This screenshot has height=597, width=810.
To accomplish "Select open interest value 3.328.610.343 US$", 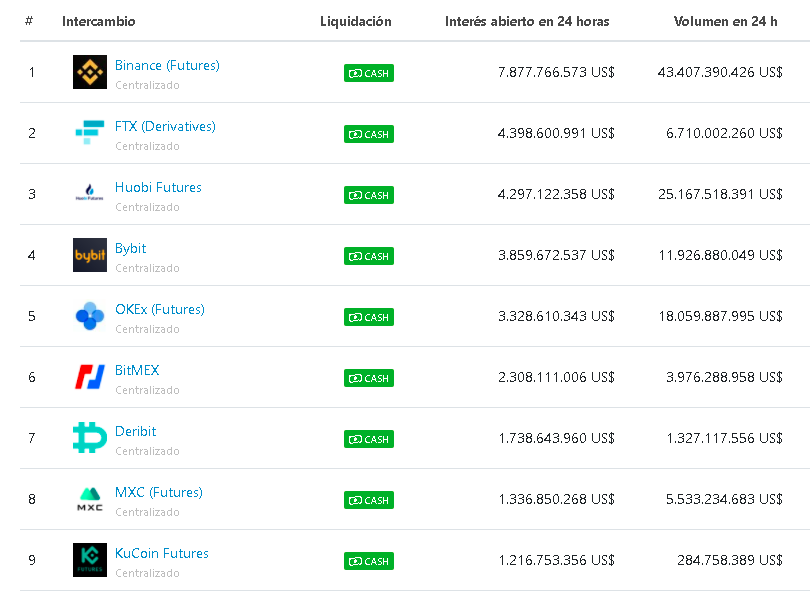I will pos(556,316).
